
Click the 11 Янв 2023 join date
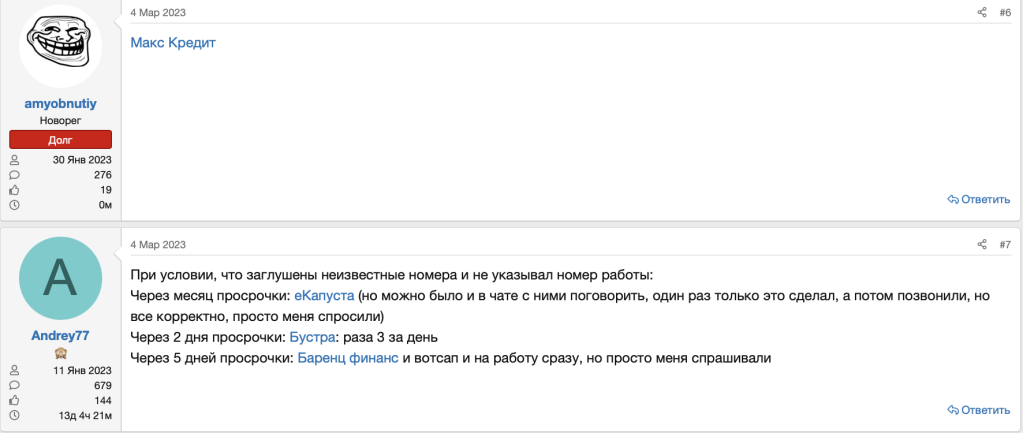click(x=83, y=370)
